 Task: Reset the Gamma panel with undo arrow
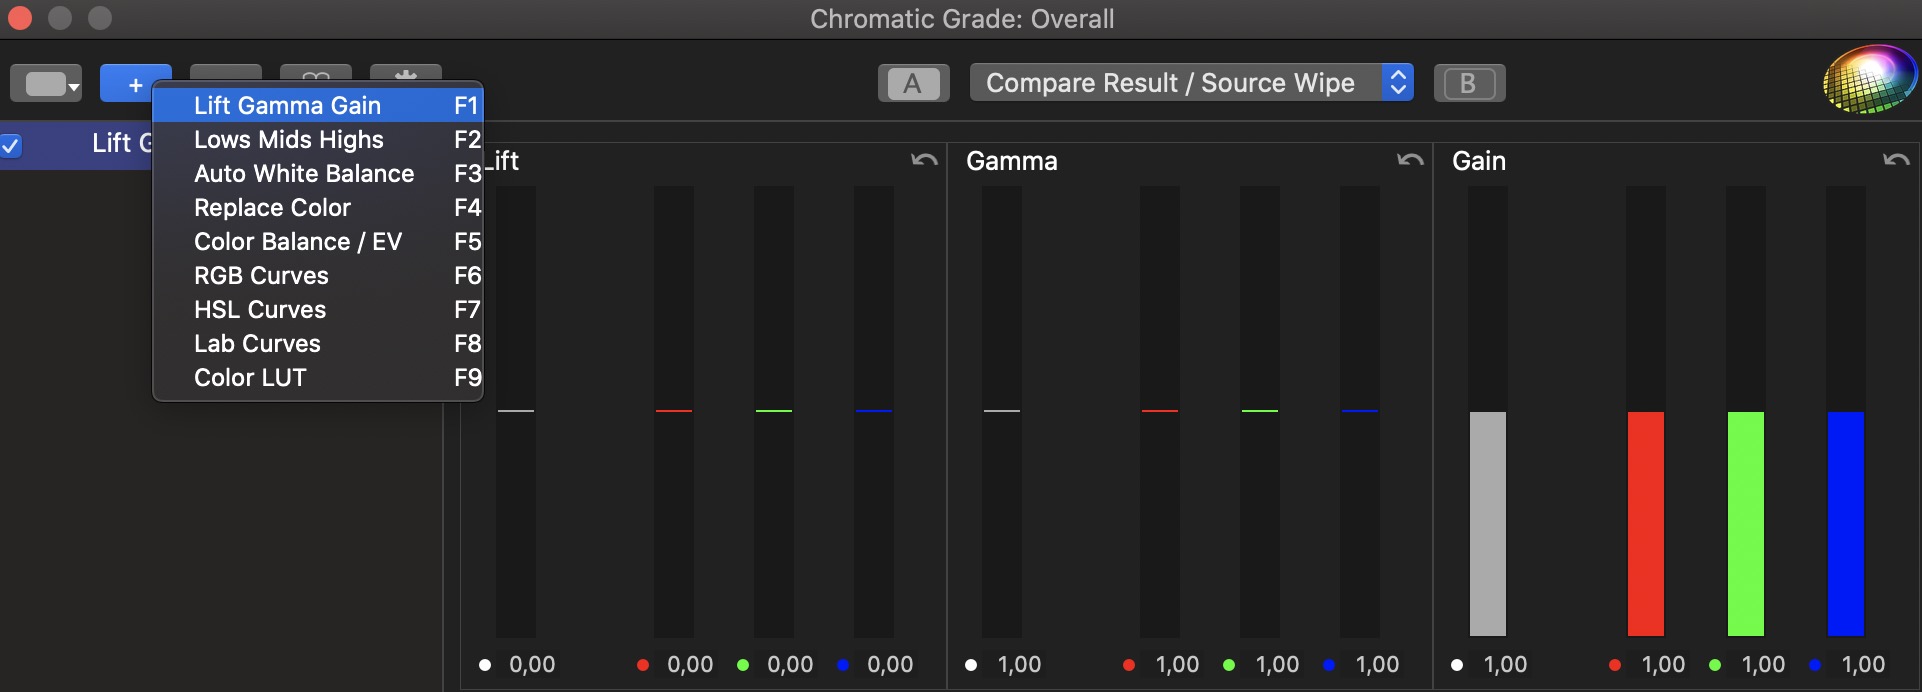(1410, 160)
